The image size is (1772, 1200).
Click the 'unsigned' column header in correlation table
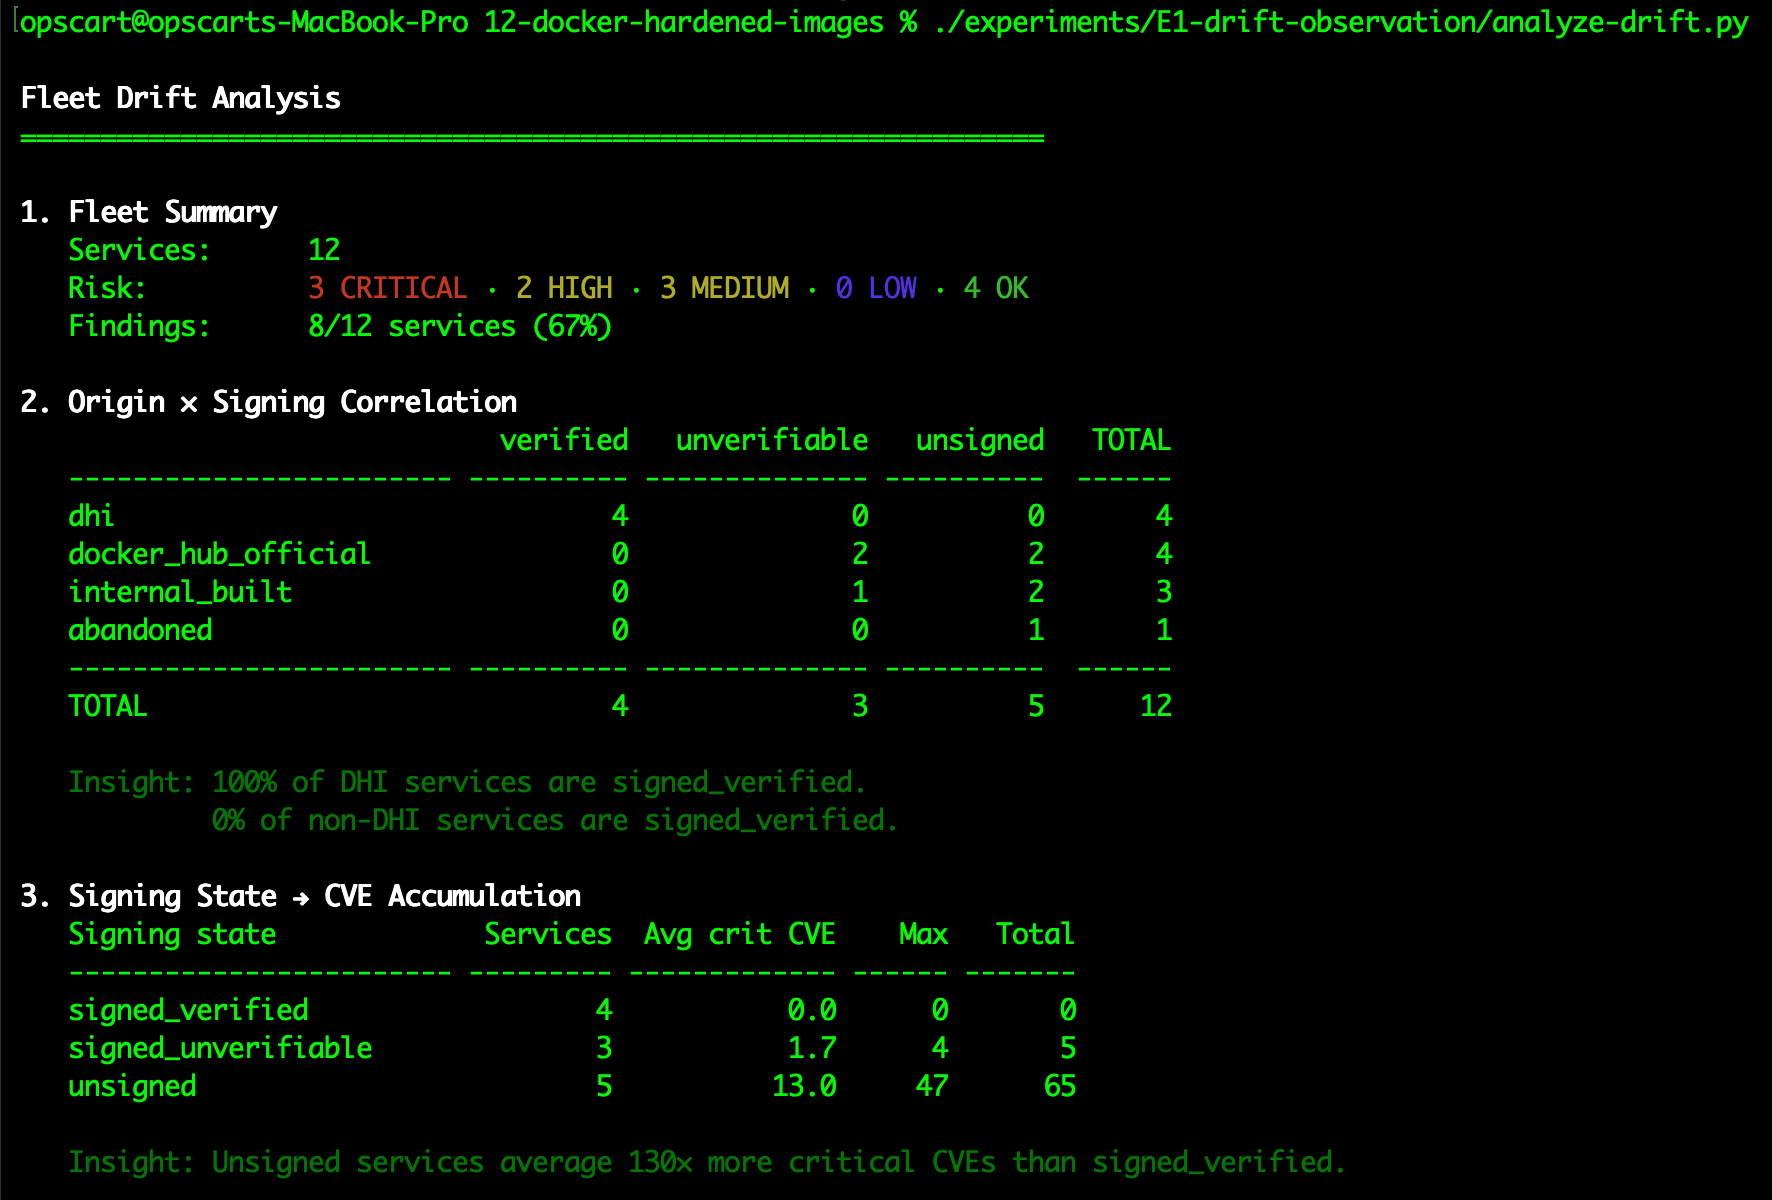[x=980, y=440]
